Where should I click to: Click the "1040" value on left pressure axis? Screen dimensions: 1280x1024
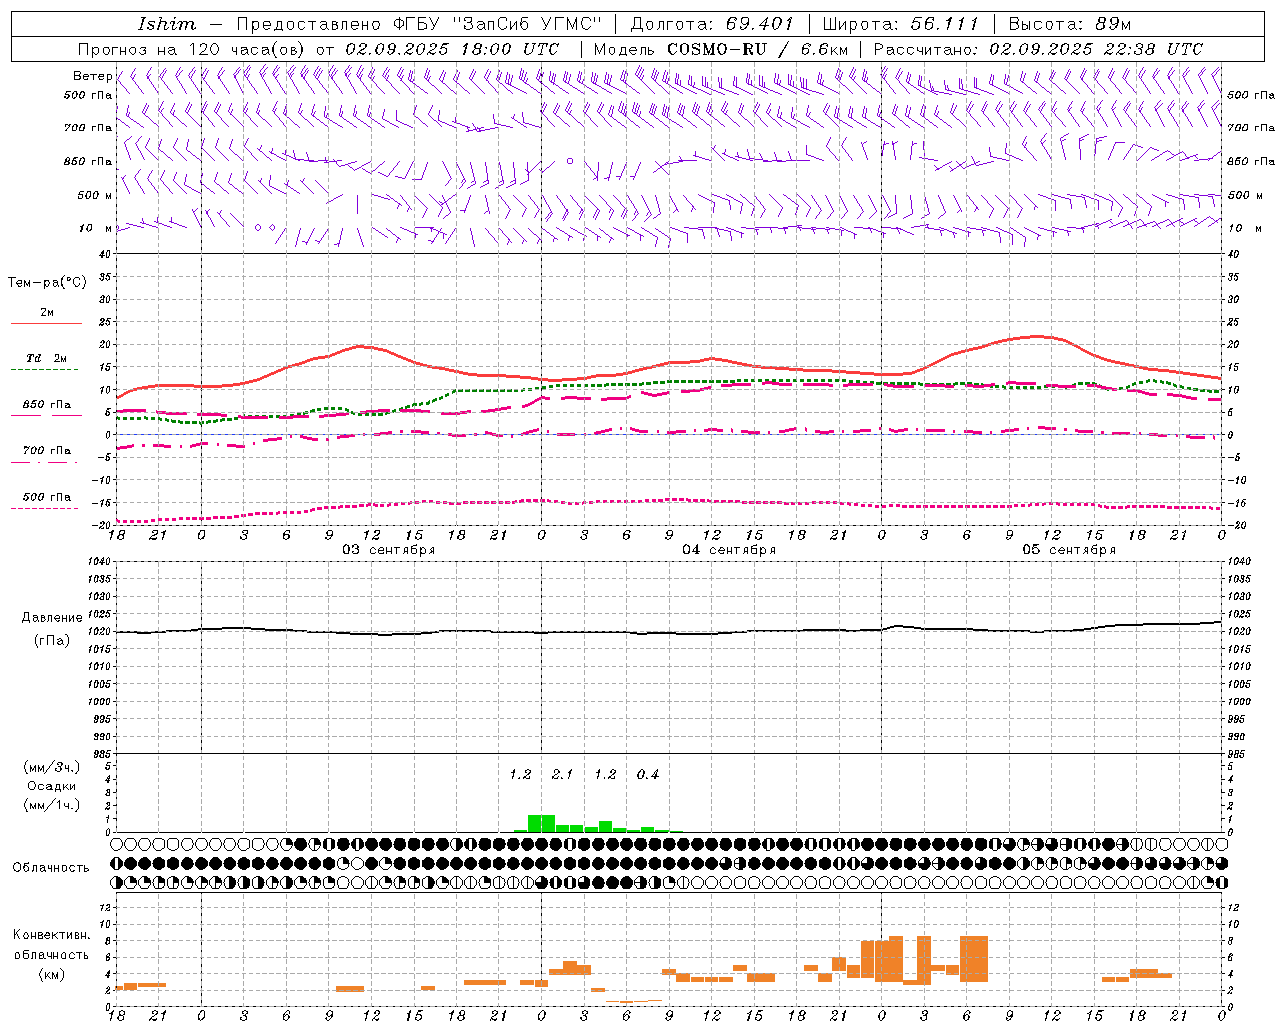[x=98, y=562]
